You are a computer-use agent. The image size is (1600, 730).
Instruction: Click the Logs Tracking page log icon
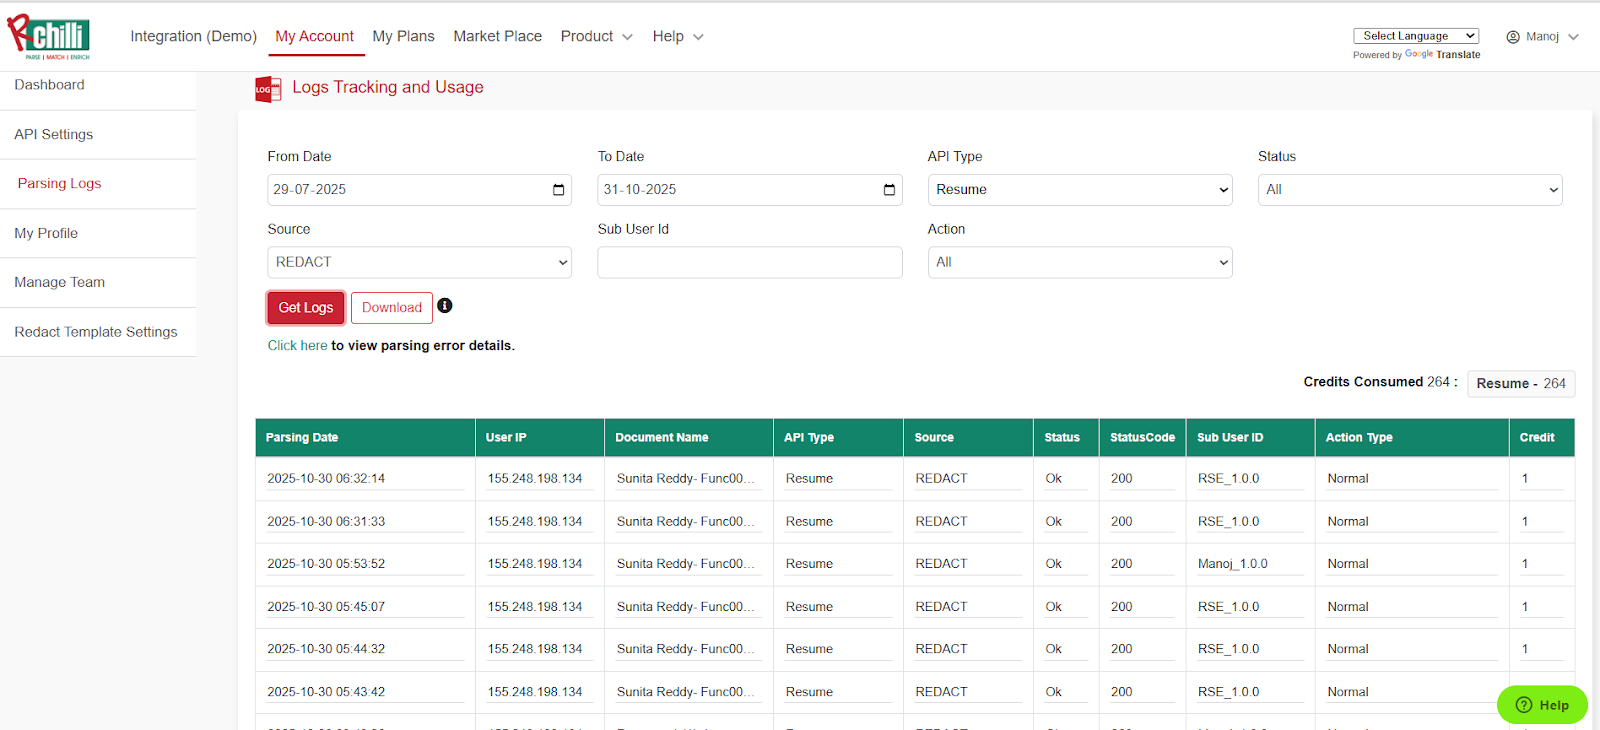267,89
